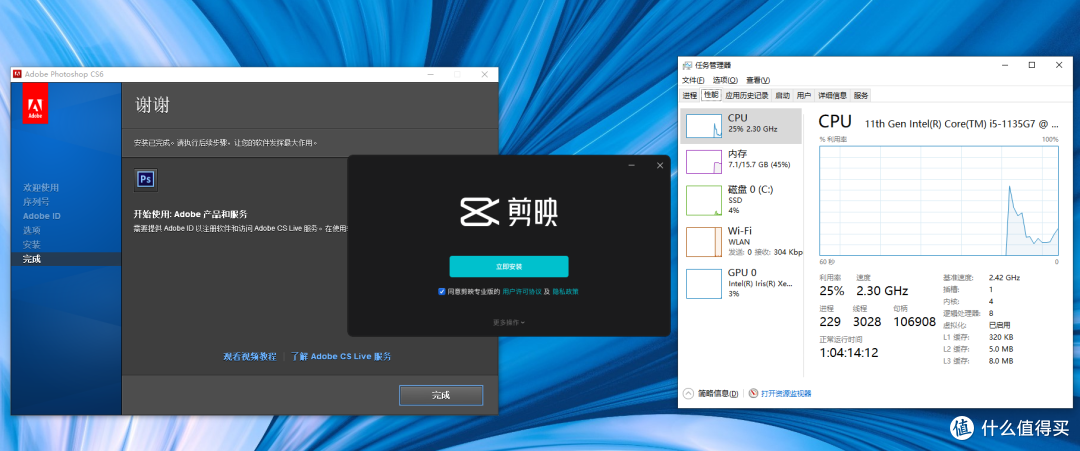The width and height of the screenshot is (1080, 451).
Task: Click the base speed value 2.42 GHz
Action: point(1004,277)
